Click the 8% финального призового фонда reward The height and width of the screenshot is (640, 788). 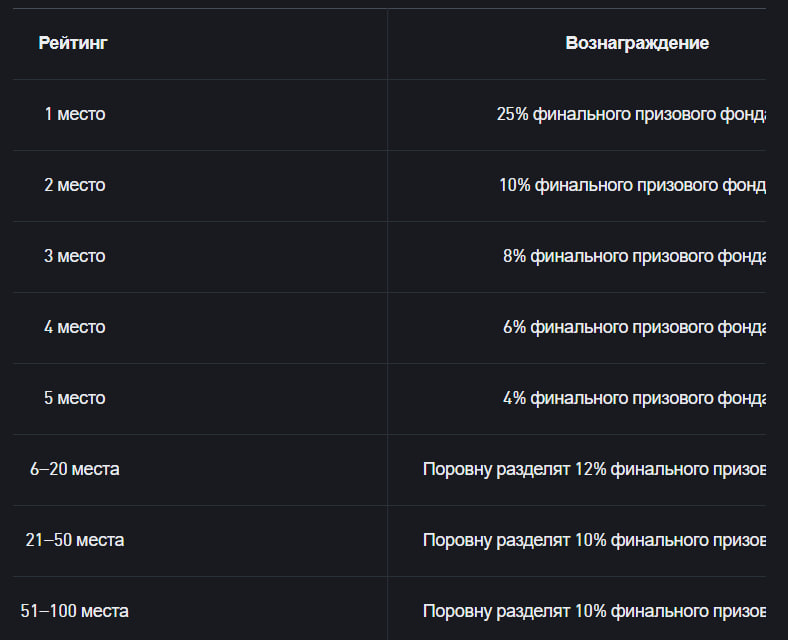(x=634, y=256)
